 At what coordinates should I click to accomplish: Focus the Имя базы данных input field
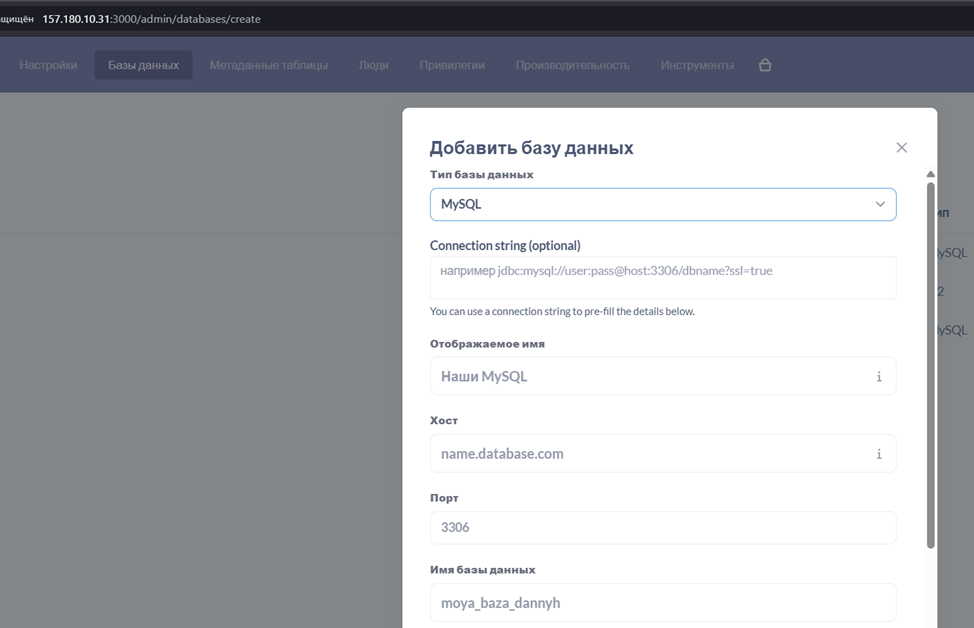663,603
